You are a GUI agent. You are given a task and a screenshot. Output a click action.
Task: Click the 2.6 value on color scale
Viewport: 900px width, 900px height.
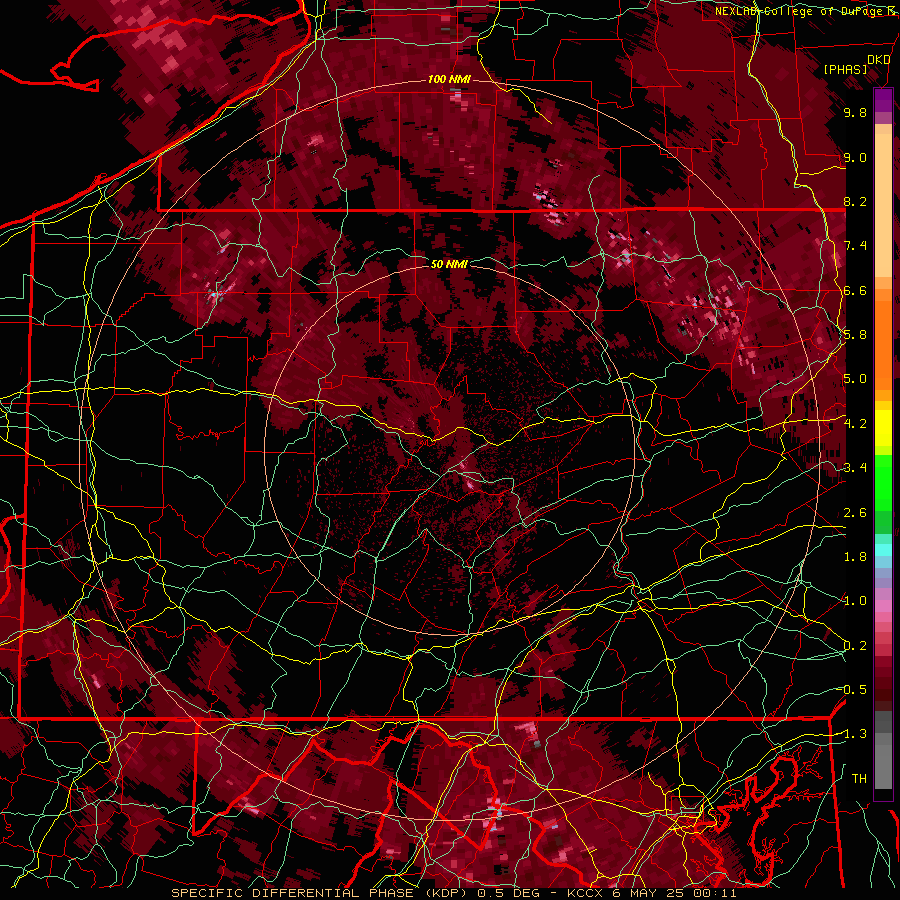pos(855,513)
